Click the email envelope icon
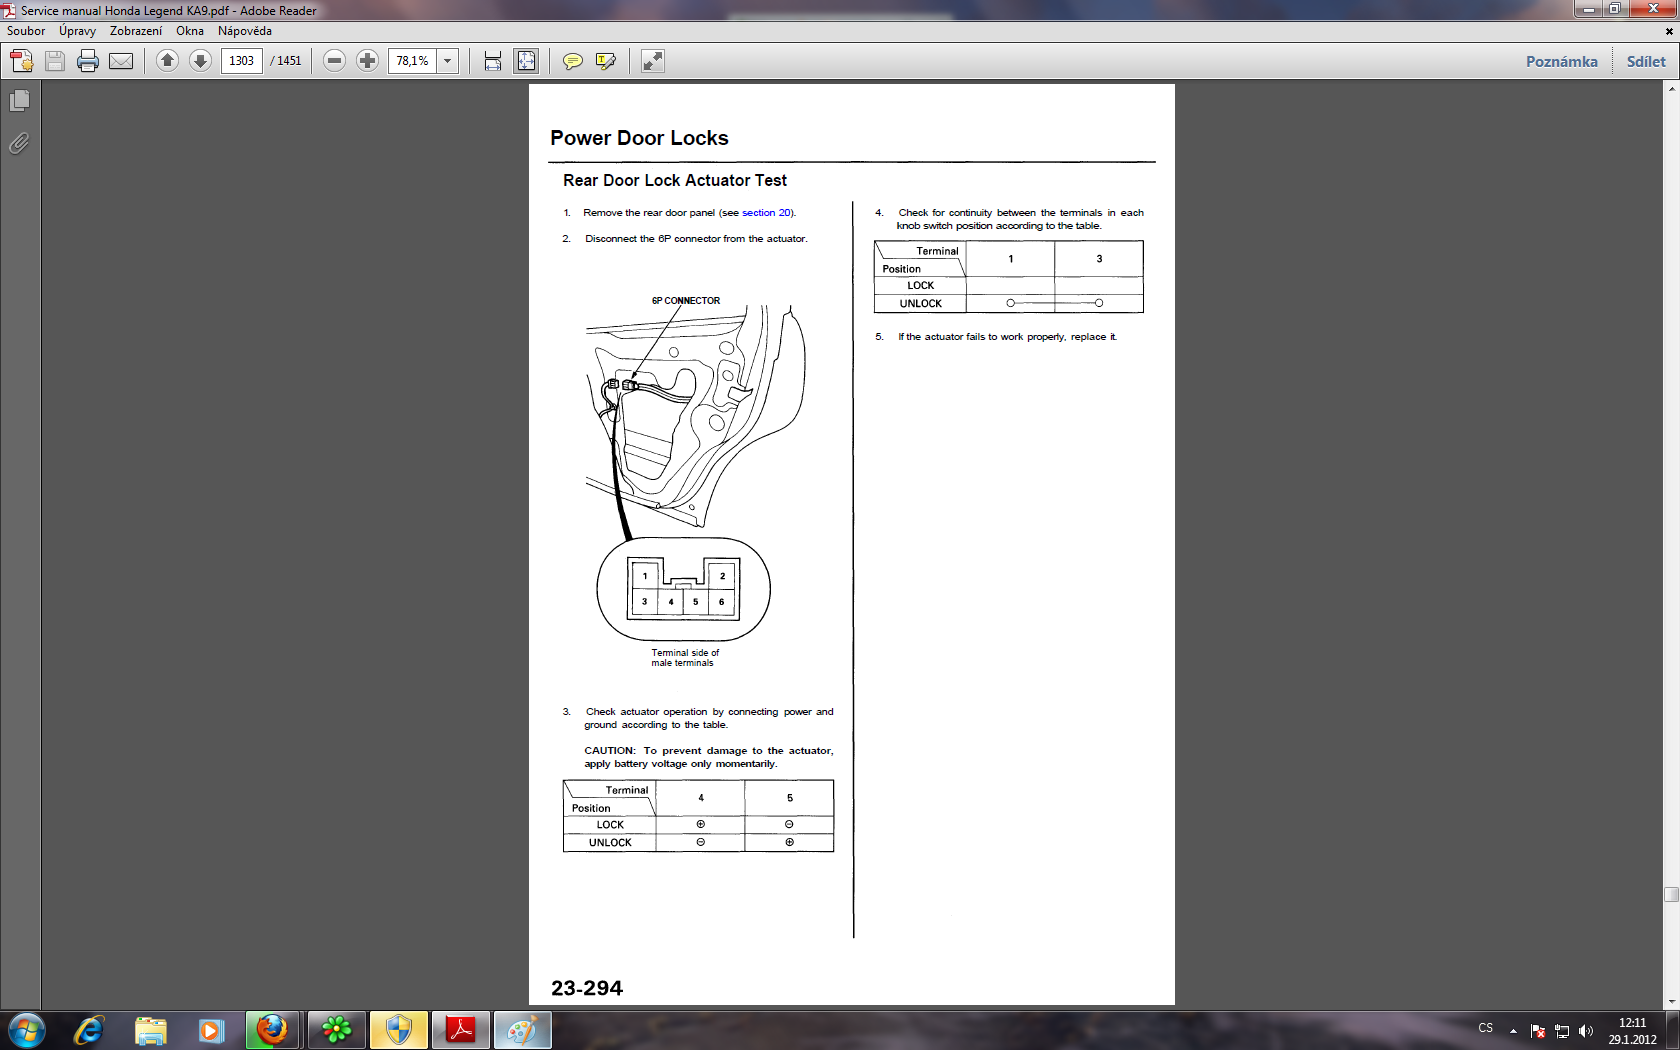The width and height of the screenshot is (1680, 1050). pos(121,61)
